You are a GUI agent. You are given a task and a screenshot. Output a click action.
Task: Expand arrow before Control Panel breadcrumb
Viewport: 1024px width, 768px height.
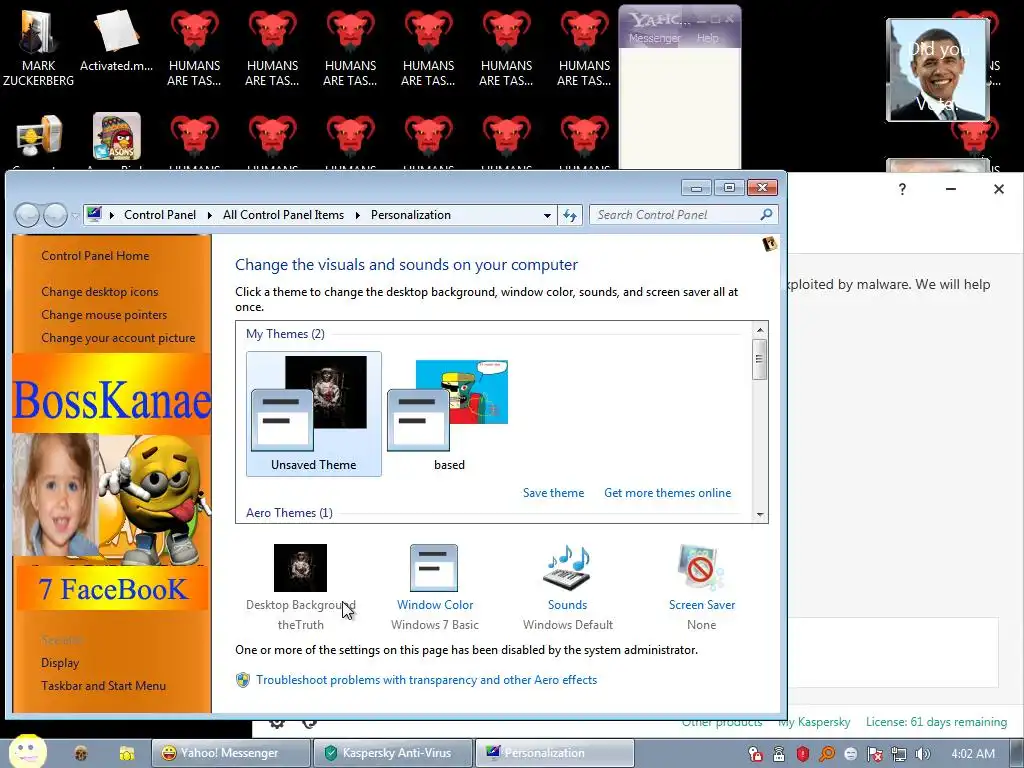112,215
